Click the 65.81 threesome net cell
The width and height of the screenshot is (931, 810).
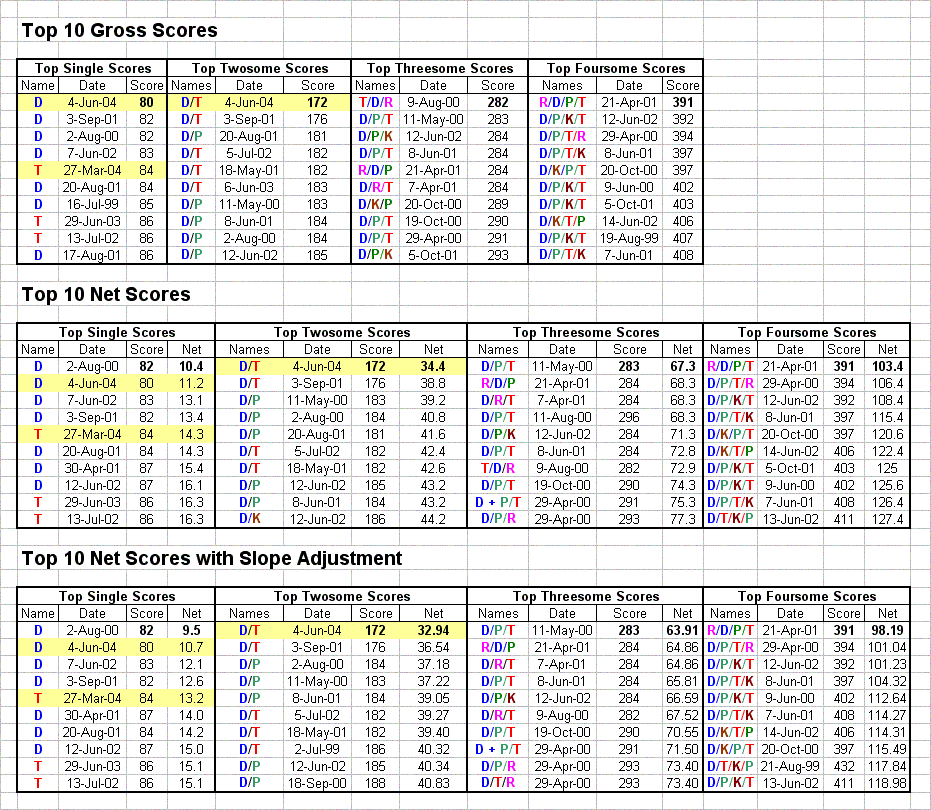683,681
